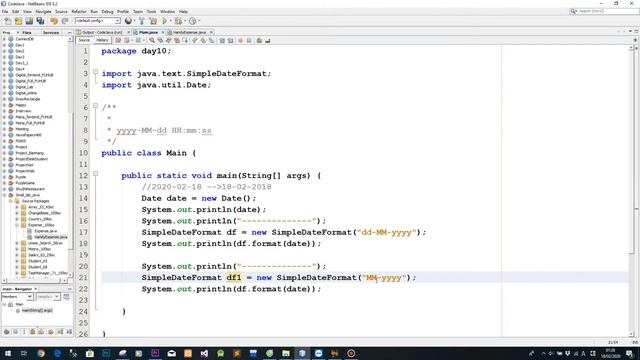Click the Source view button

tap(84, 40)
